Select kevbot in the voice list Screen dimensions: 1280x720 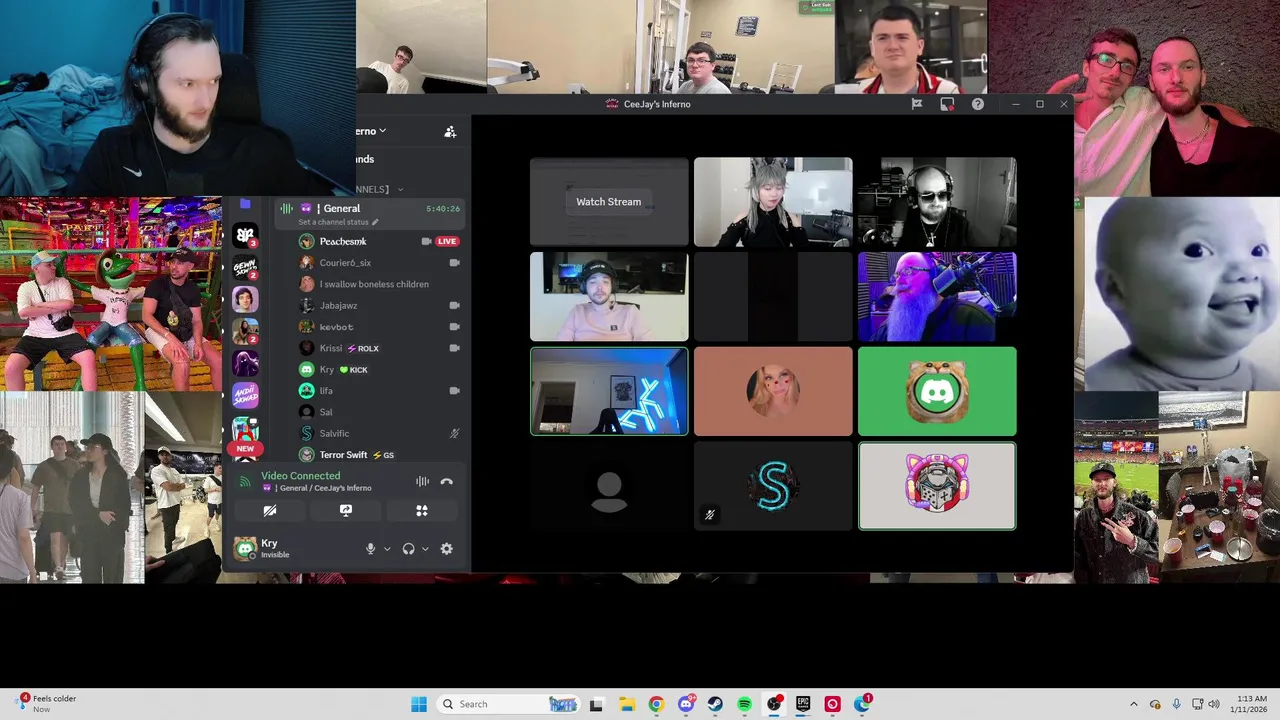[336, 327]
